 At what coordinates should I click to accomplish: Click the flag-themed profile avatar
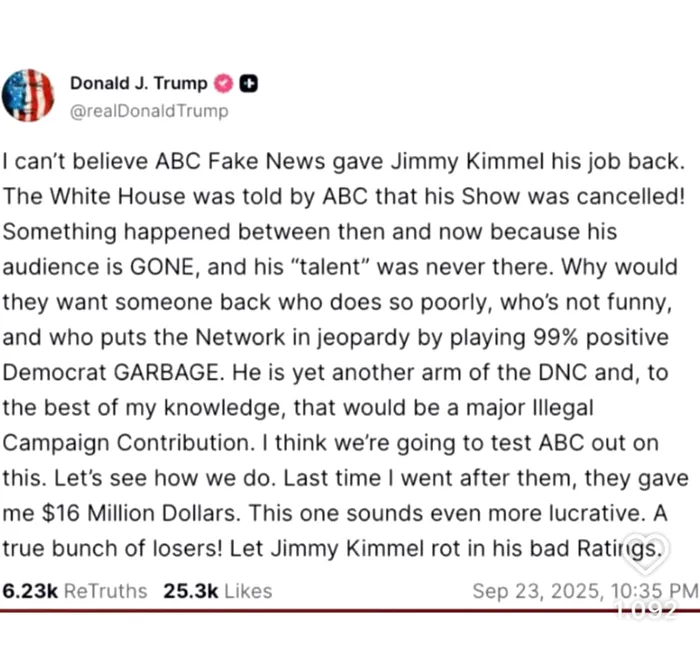(29, 94)
